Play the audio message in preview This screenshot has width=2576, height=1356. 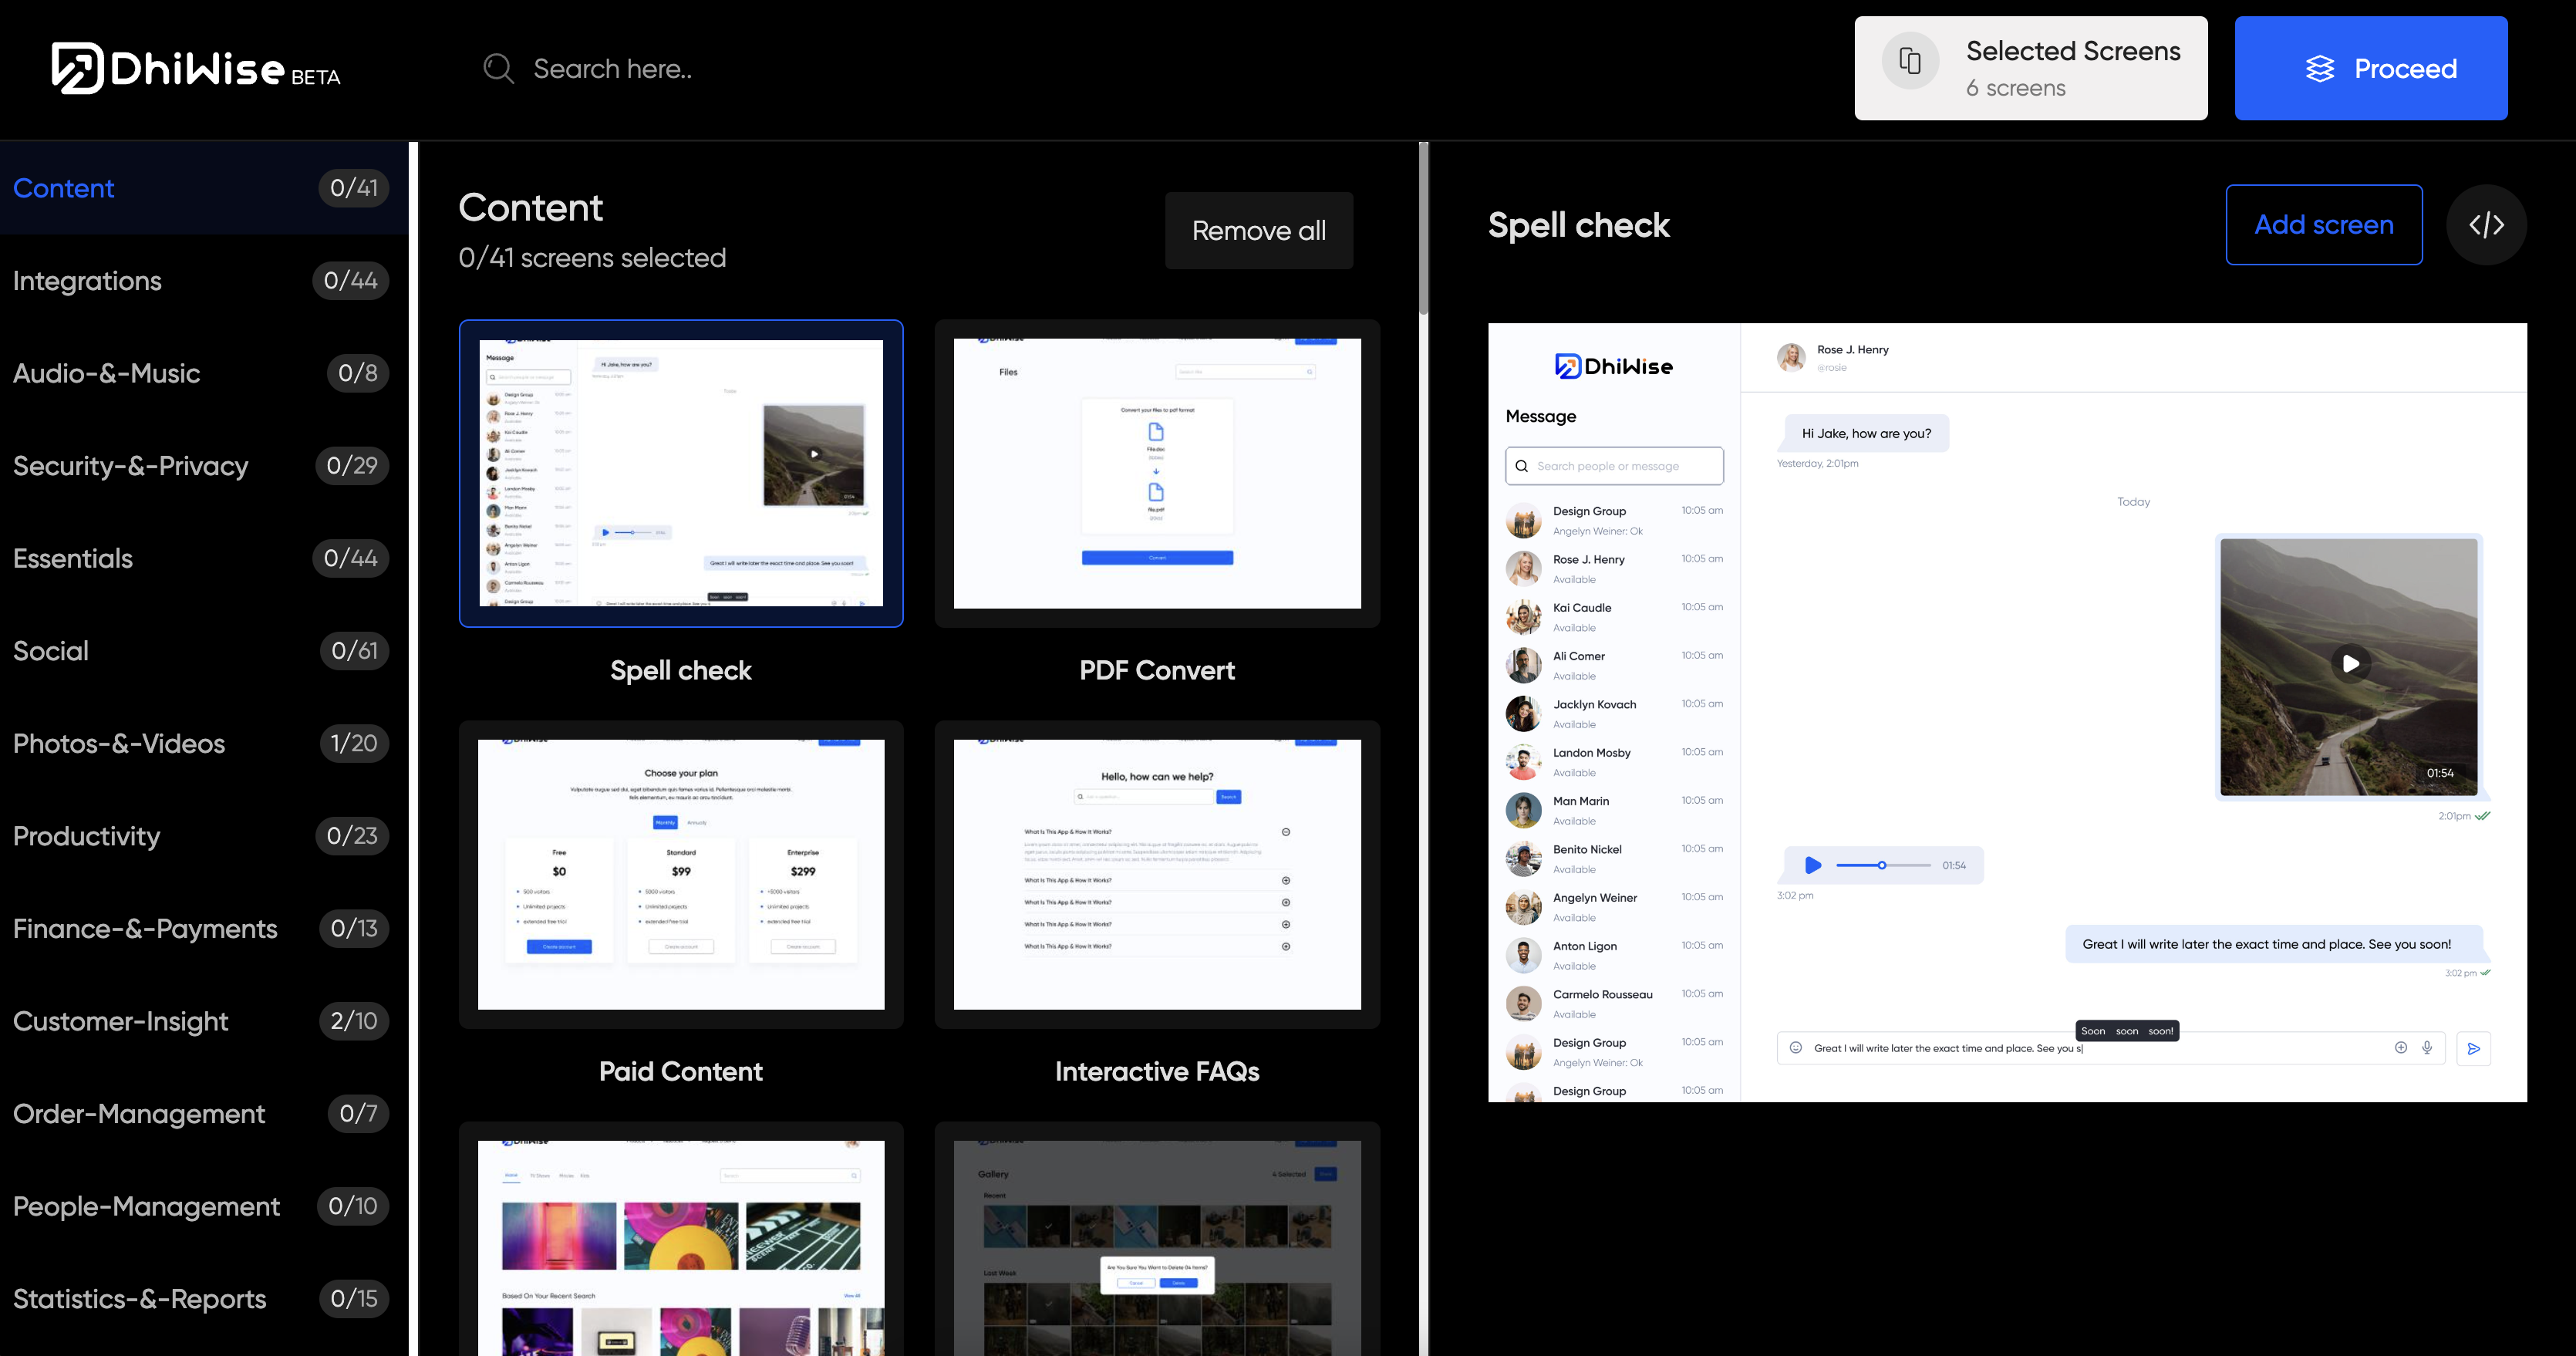(1812, 865)
